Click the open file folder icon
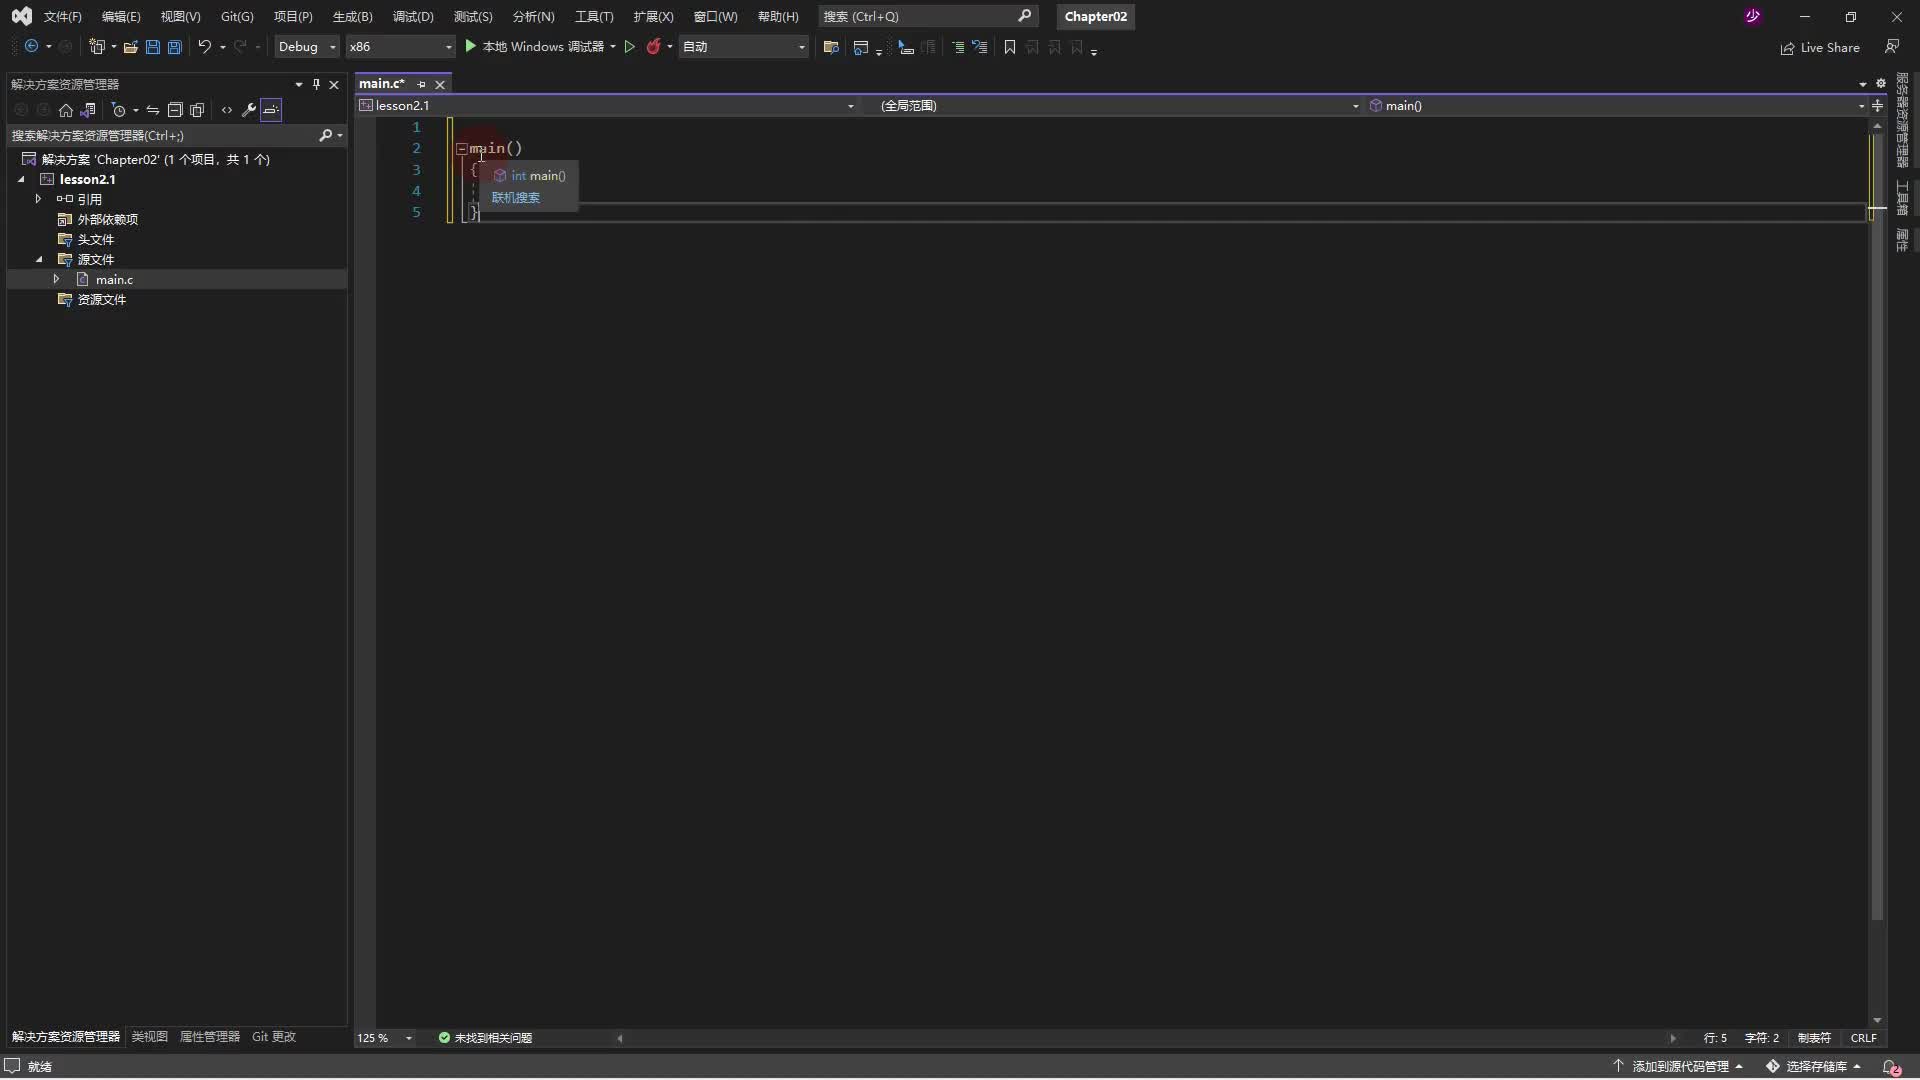The image size is (1920, 1080). coord(130,47)
